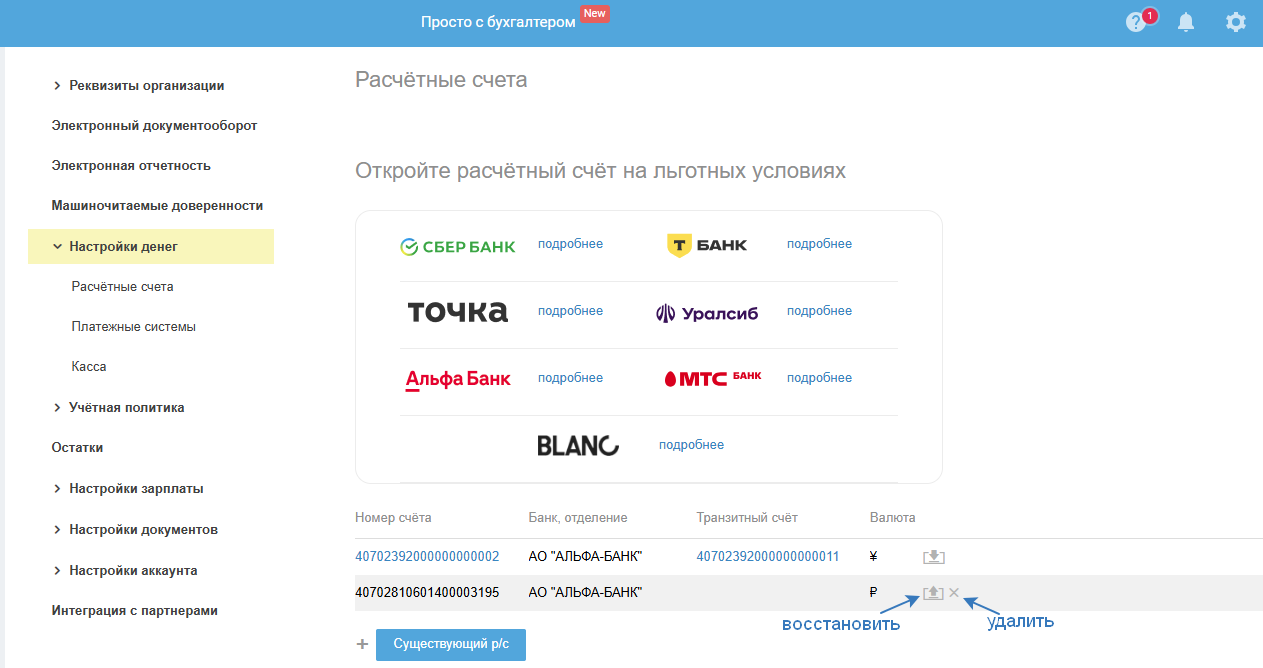Open the help question mark icon

[x=1135, y=22]
